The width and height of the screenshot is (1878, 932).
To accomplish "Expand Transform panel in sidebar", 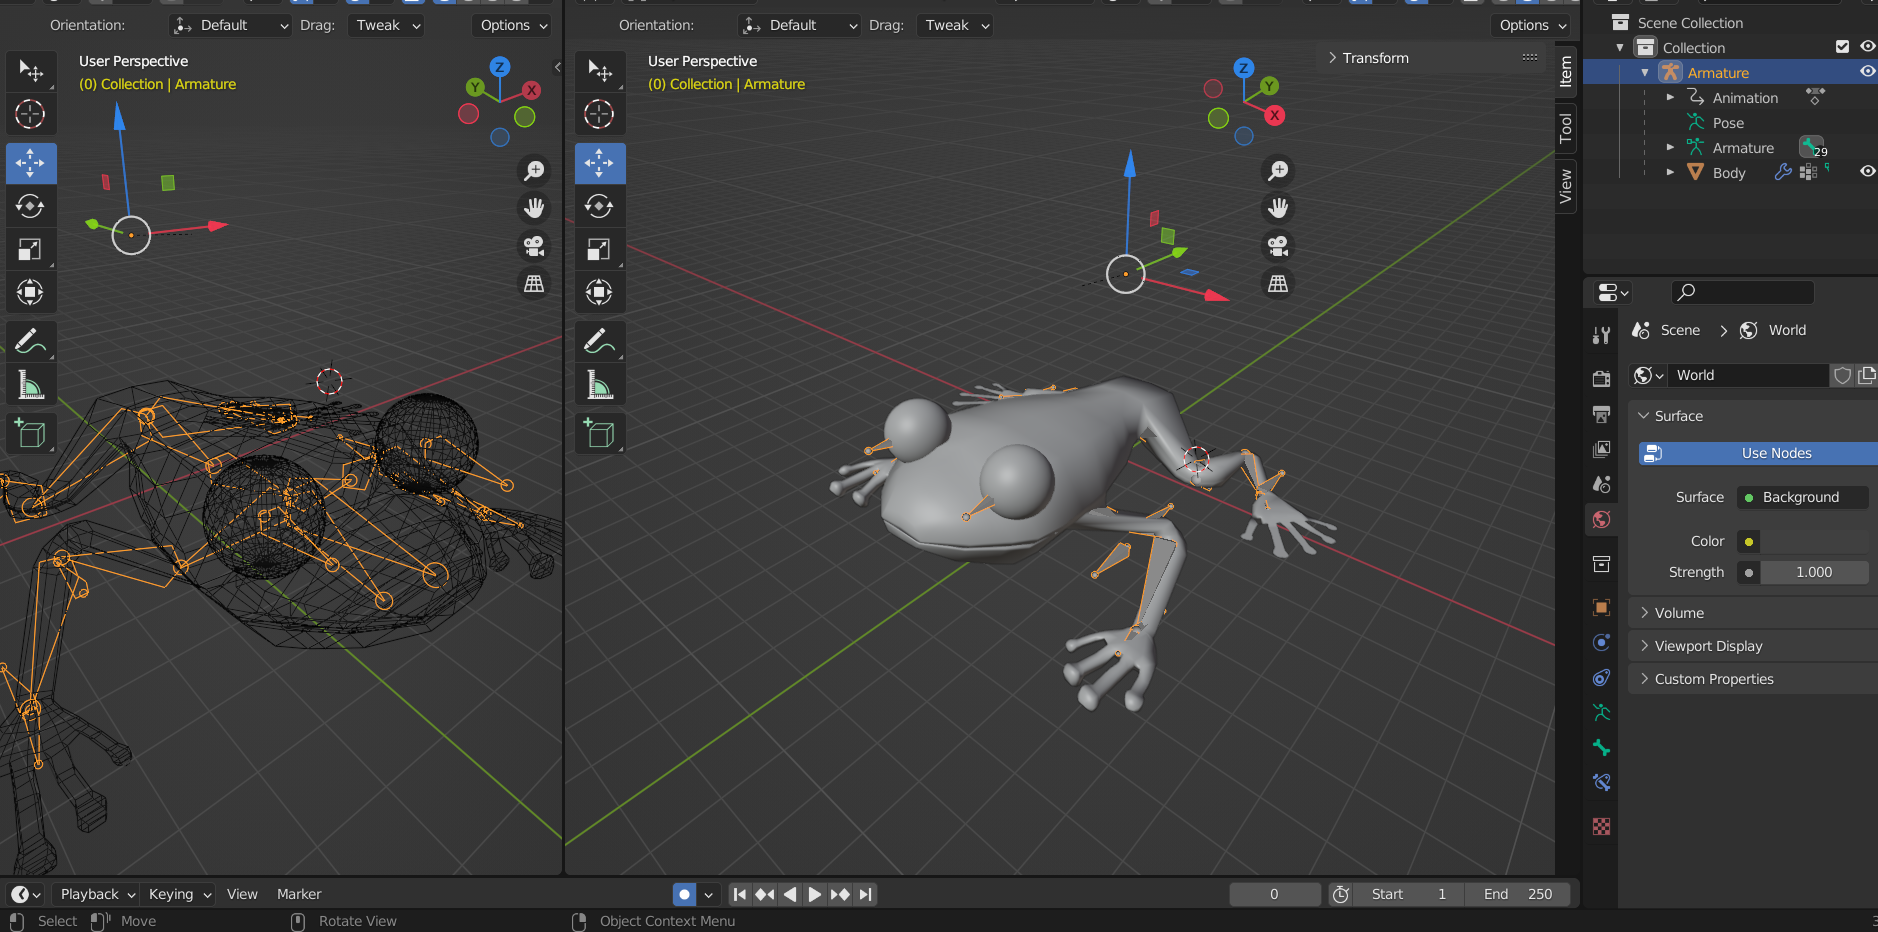I will coord(1367,58).
